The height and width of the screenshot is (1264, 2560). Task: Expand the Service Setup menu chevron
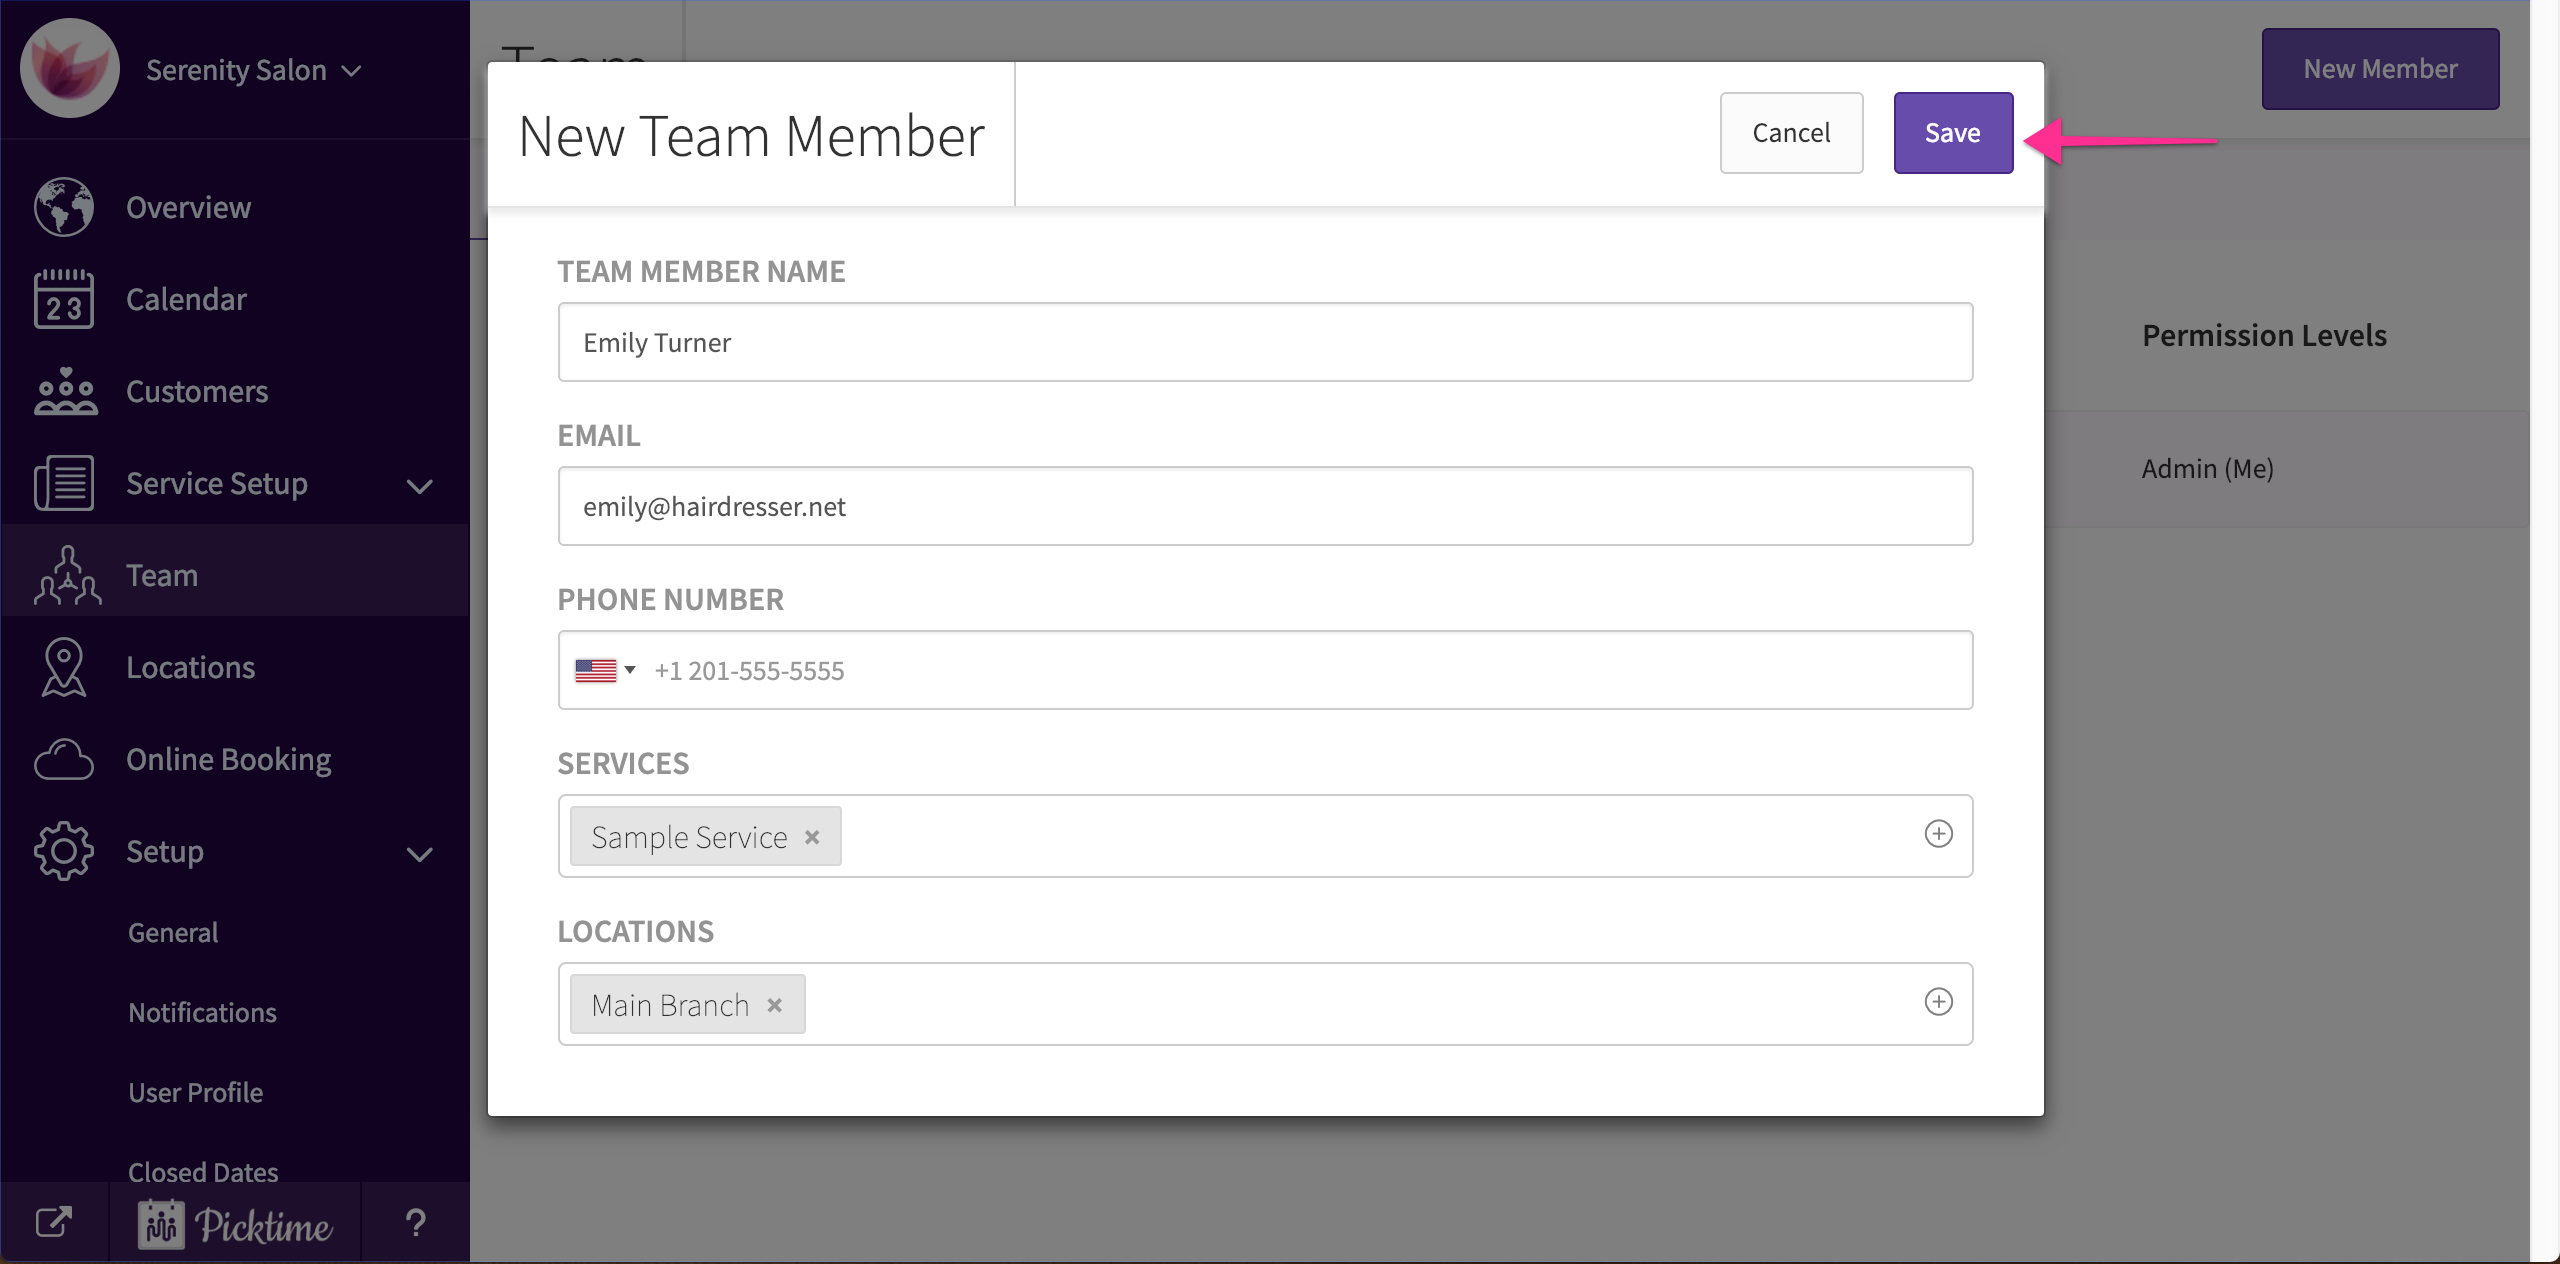tap(420, 486)
